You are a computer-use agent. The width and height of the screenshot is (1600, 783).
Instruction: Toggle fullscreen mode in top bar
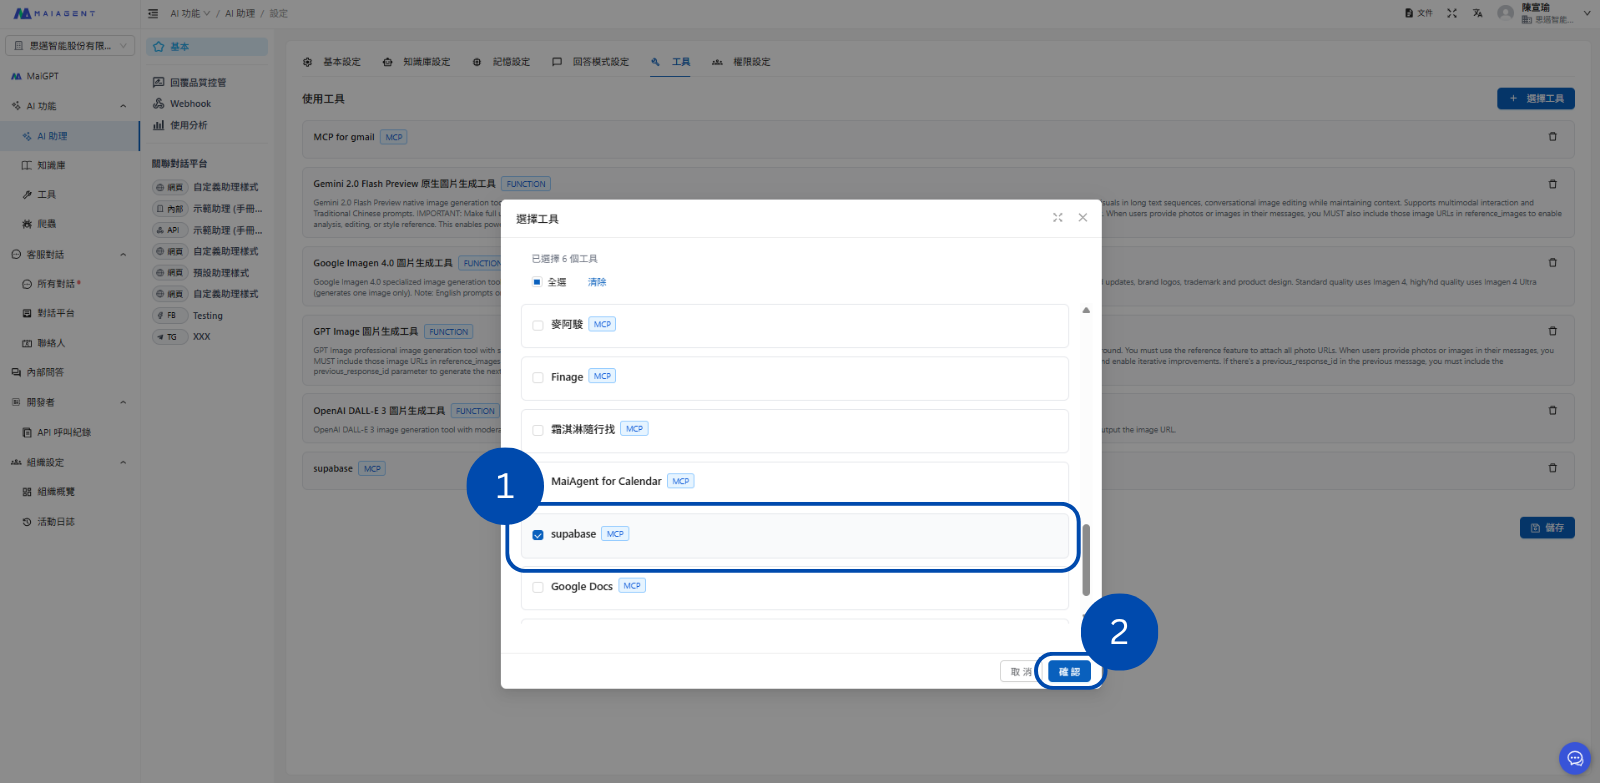click(x=1451, y=13)
